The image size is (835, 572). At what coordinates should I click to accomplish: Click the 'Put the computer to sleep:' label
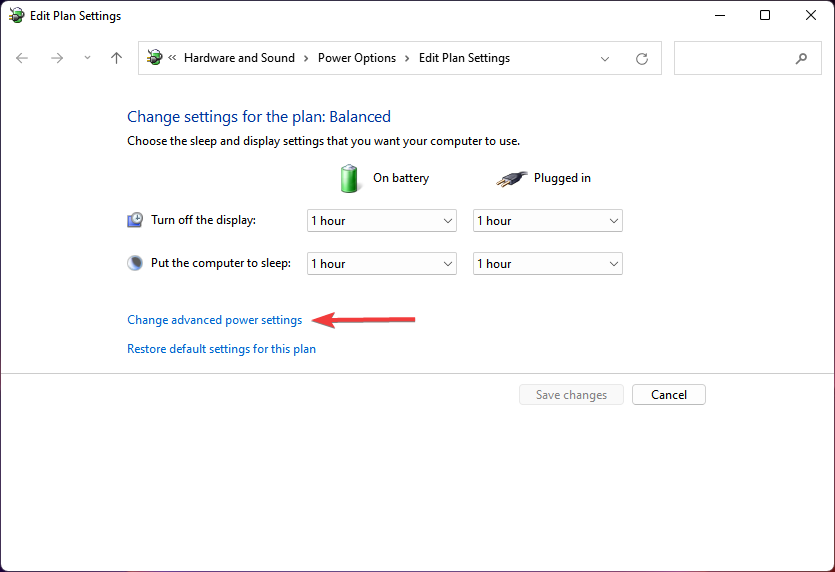coord(221,263)
